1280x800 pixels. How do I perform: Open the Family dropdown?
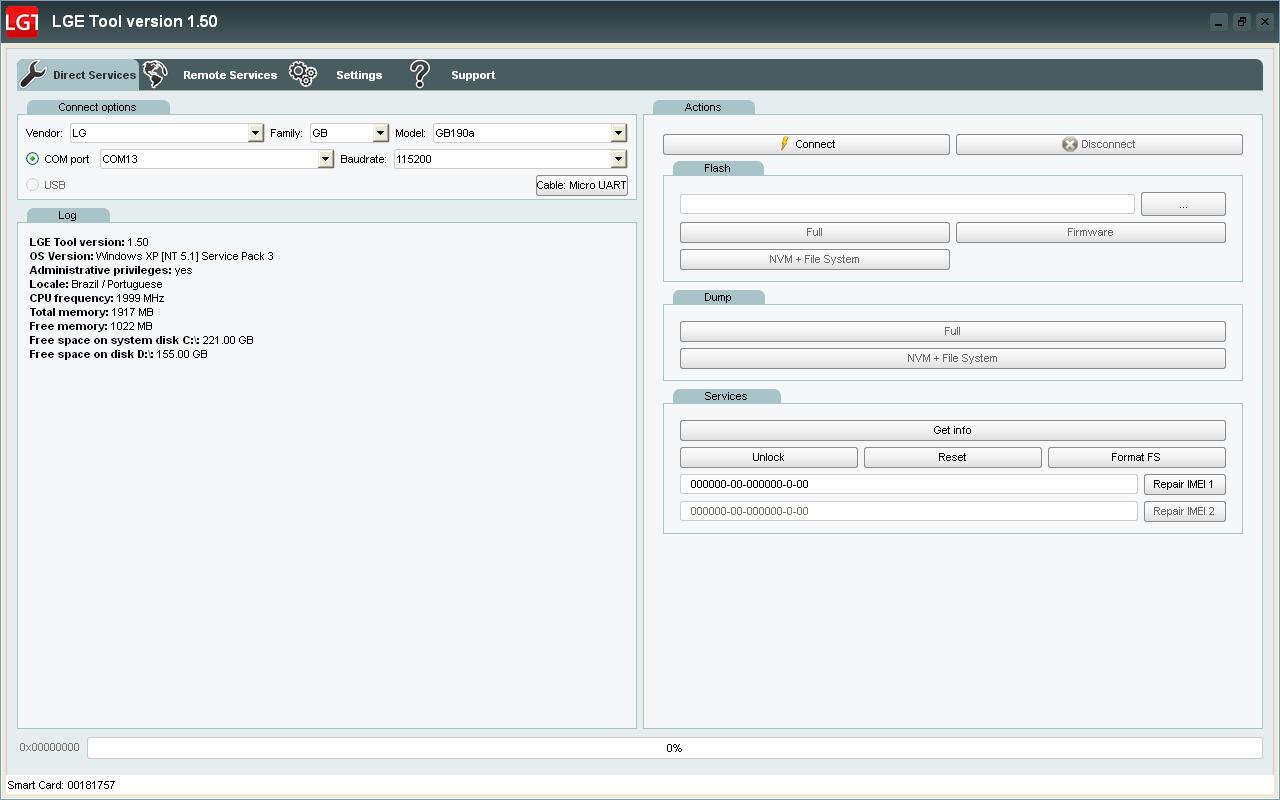click(x=380, y=133)
